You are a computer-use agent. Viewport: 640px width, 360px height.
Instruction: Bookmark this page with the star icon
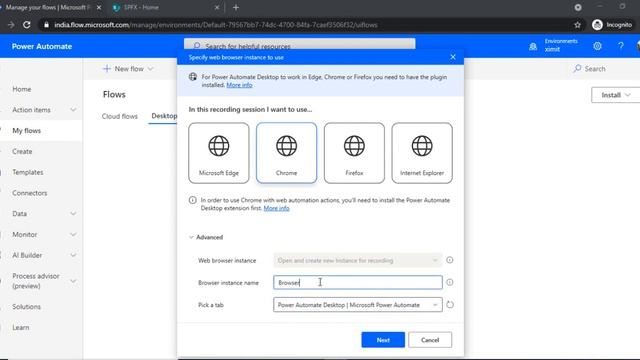point(577,25)
